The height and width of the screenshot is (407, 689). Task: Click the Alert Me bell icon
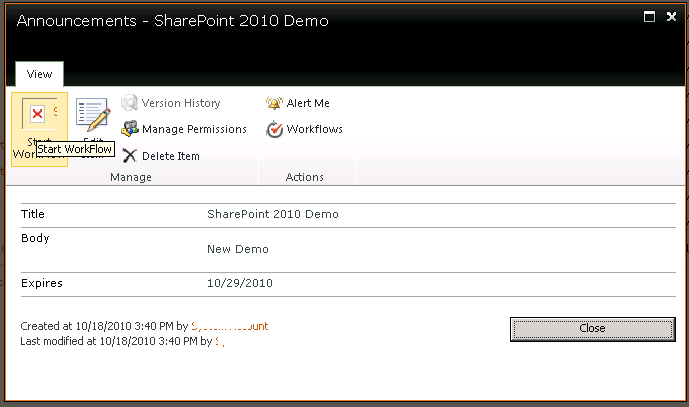click(x=273, y=103)
